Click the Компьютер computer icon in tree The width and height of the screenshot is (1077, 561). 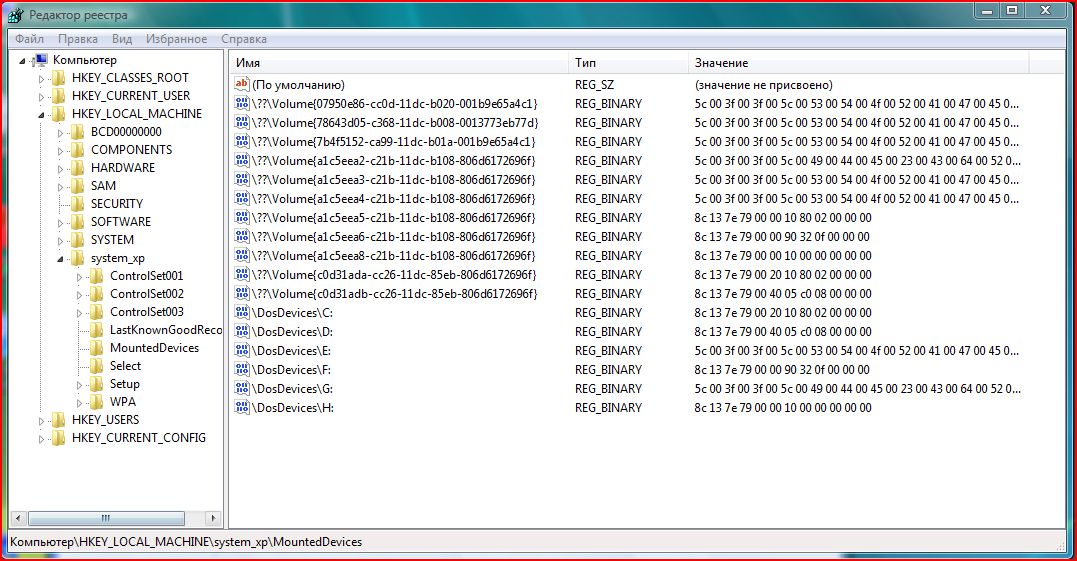click(x=42, y=60)
